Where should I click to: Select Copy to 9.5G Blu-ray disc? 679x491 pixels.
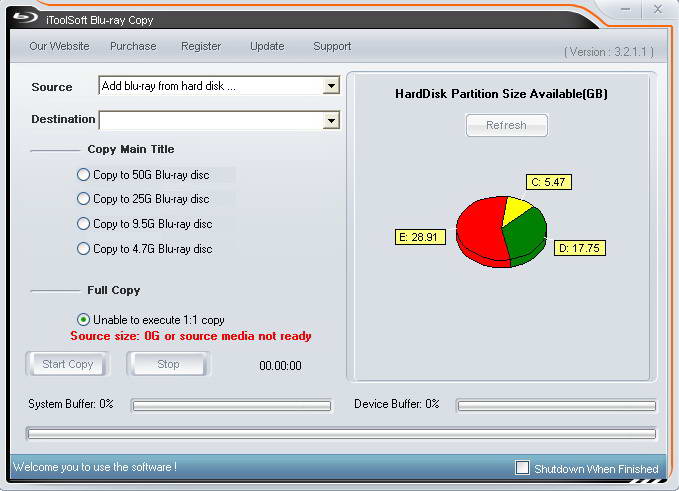coord(145,224)
